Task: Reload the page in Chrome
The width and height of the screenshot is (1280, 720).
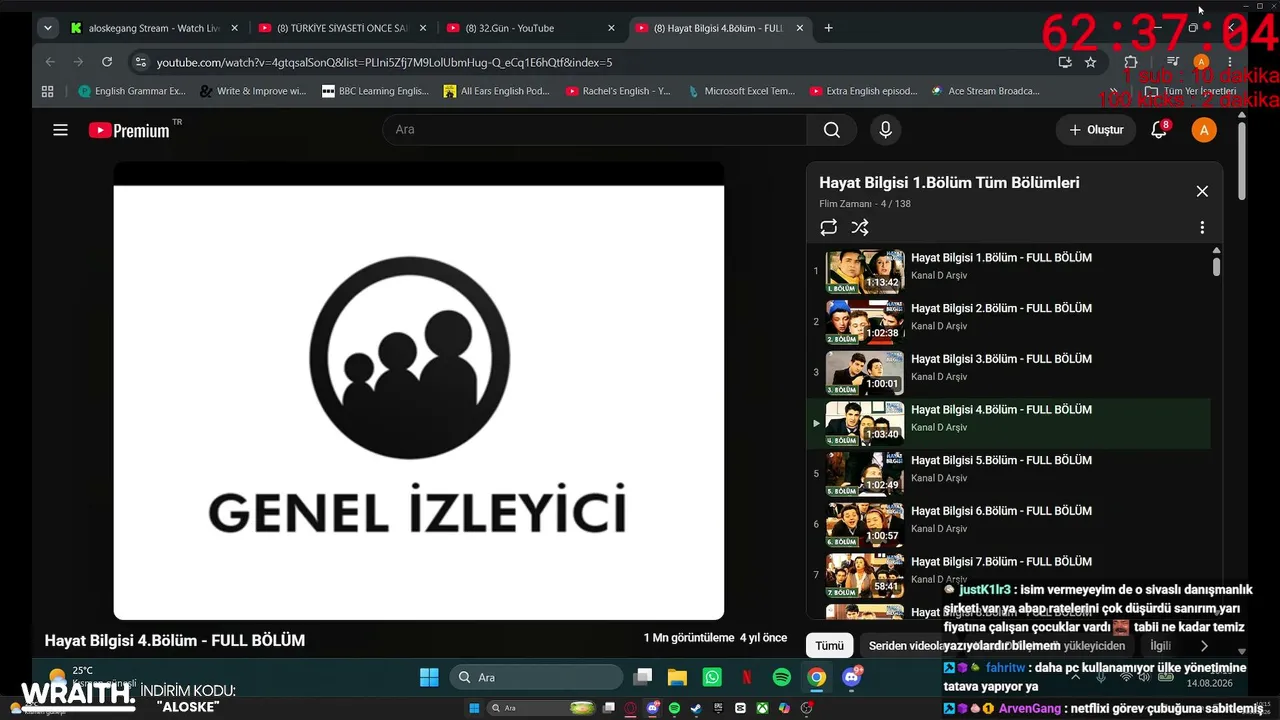Action: click(x=107, y=62)
